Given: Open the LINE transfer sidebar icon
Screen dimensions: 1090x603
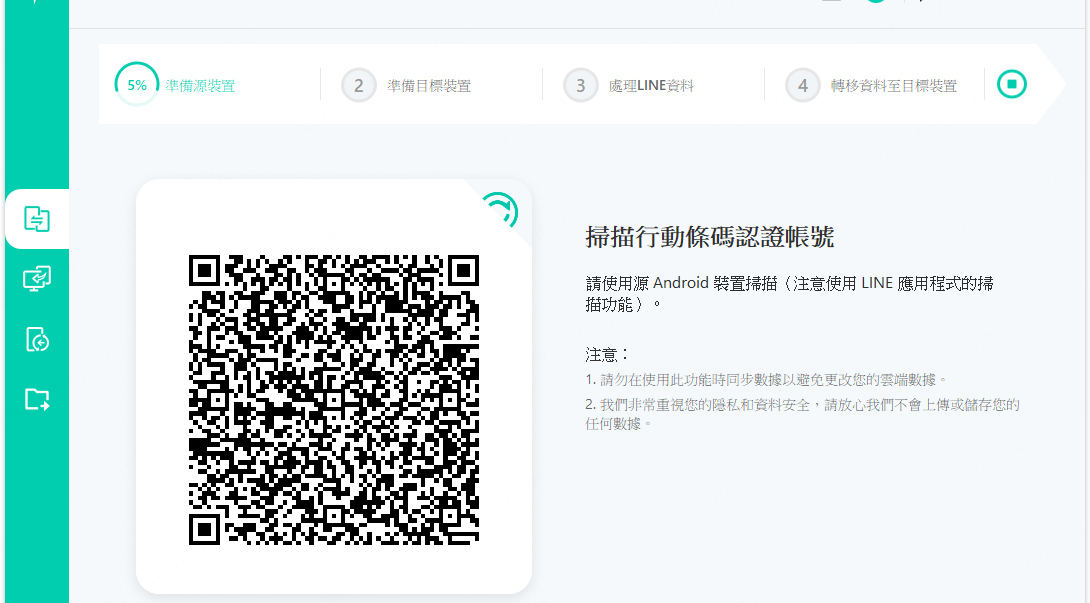Looking at the screenshot, I should click(37, 219).
